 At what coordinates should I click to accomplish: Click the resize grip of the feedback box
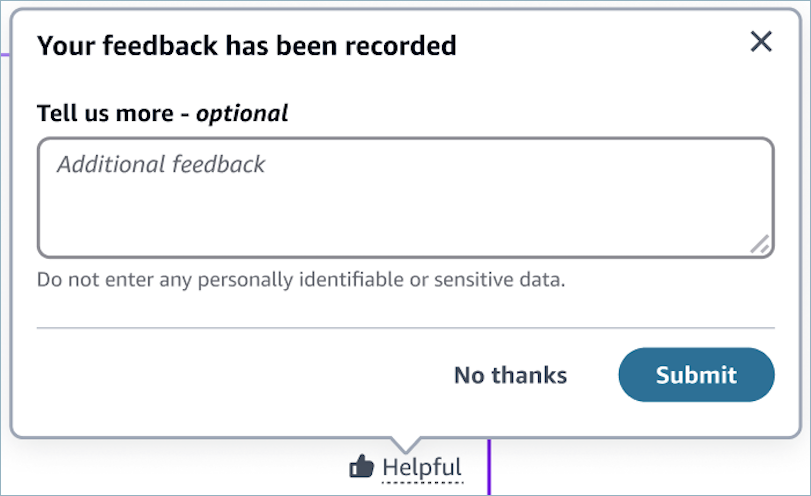pos(760,243)
